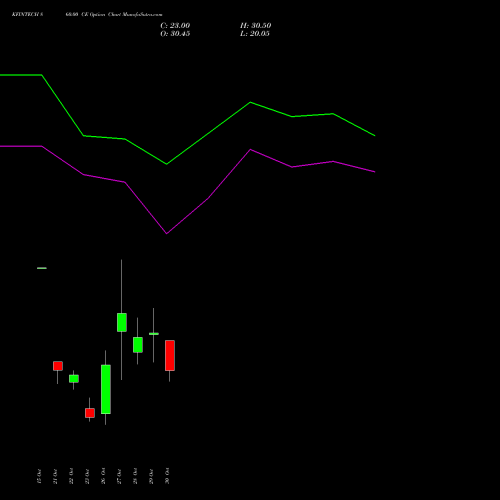Screen dimensions: 500x500
Task: Click the tall green candle above 26 Oct
Action: click(x=106, y=389)
